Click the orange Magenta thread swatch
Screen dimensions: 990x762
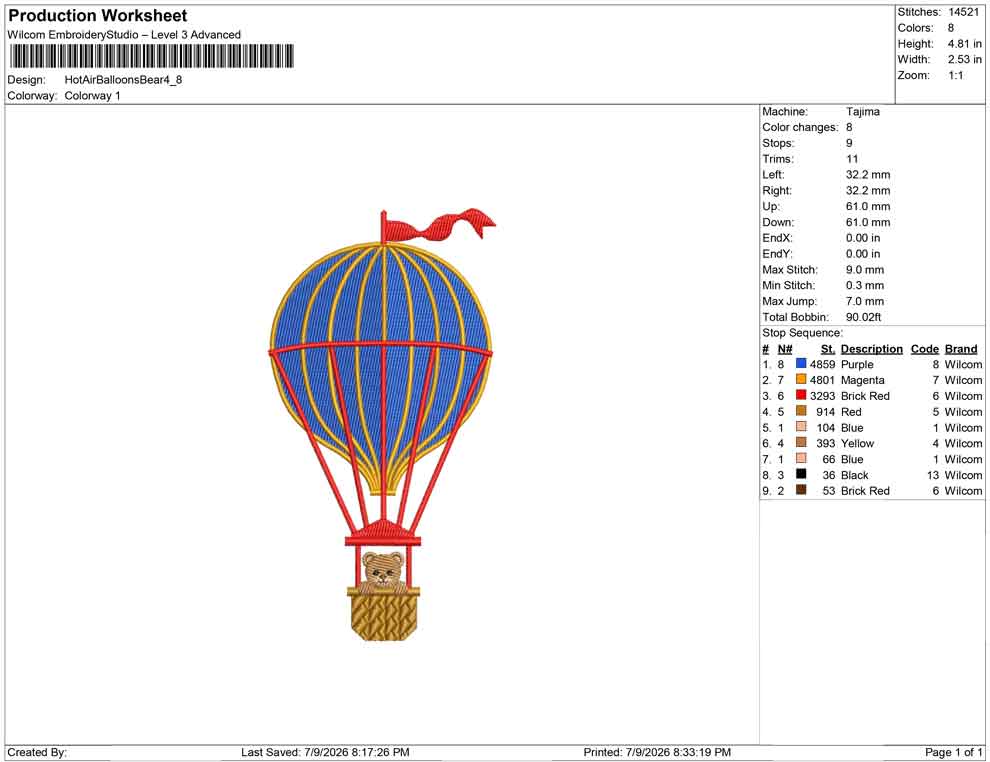tap(801, 379)
